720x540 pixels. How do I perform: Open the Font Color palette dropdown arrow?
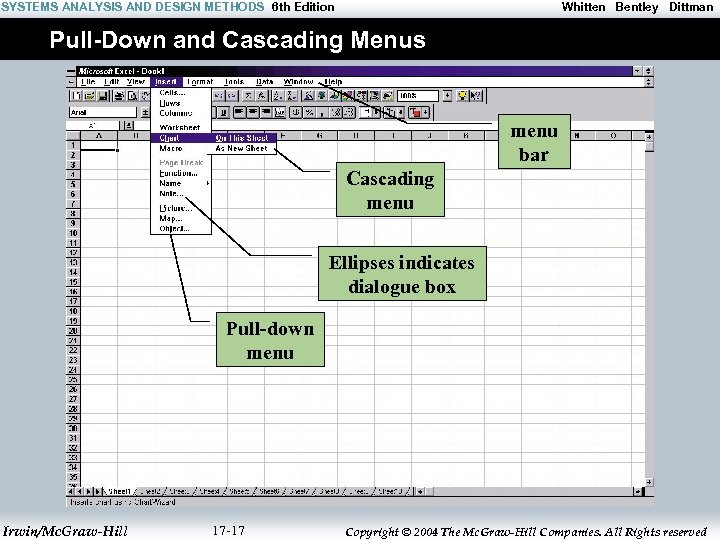coord(426,112)
